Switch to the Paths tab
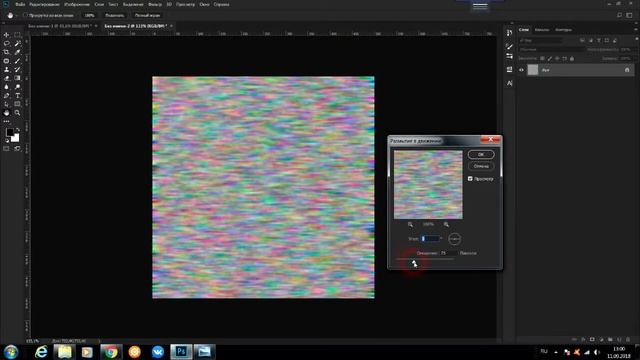Viewport: 640px width, 360px height. pos(564,30)
